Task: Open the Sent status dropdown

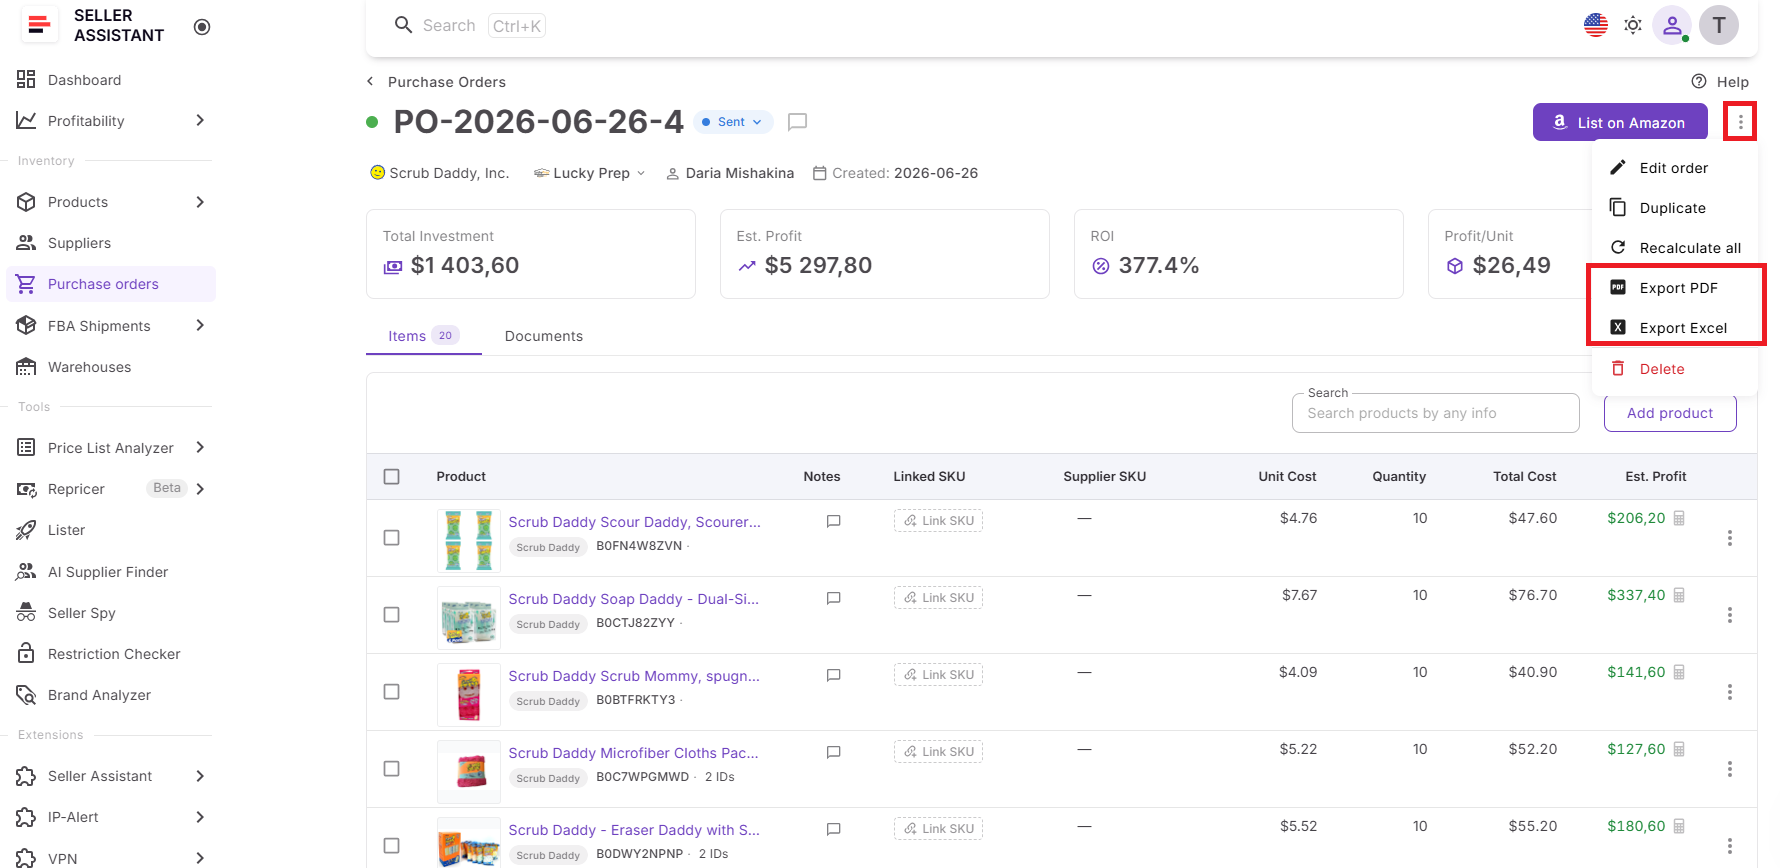Action: [733, 122]
